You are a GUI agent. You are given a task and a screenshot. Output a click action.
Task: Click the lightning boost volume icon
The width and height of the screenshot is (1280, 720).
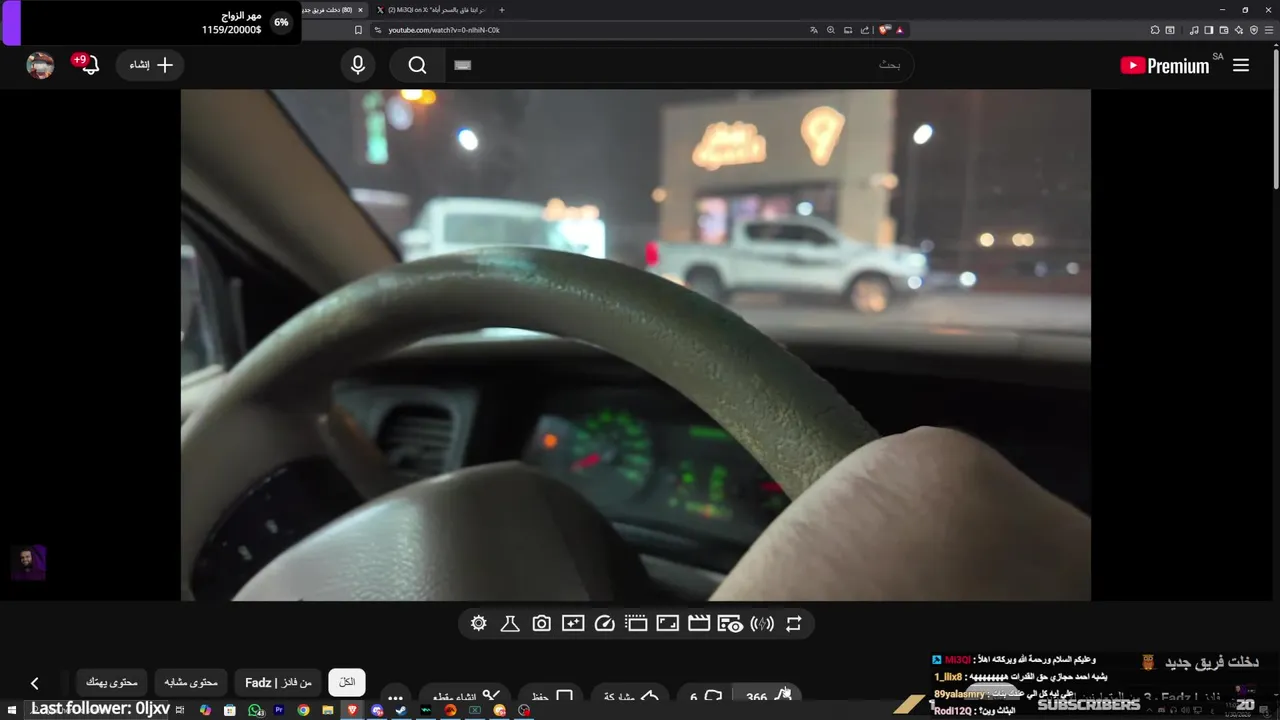click(762, 624)
